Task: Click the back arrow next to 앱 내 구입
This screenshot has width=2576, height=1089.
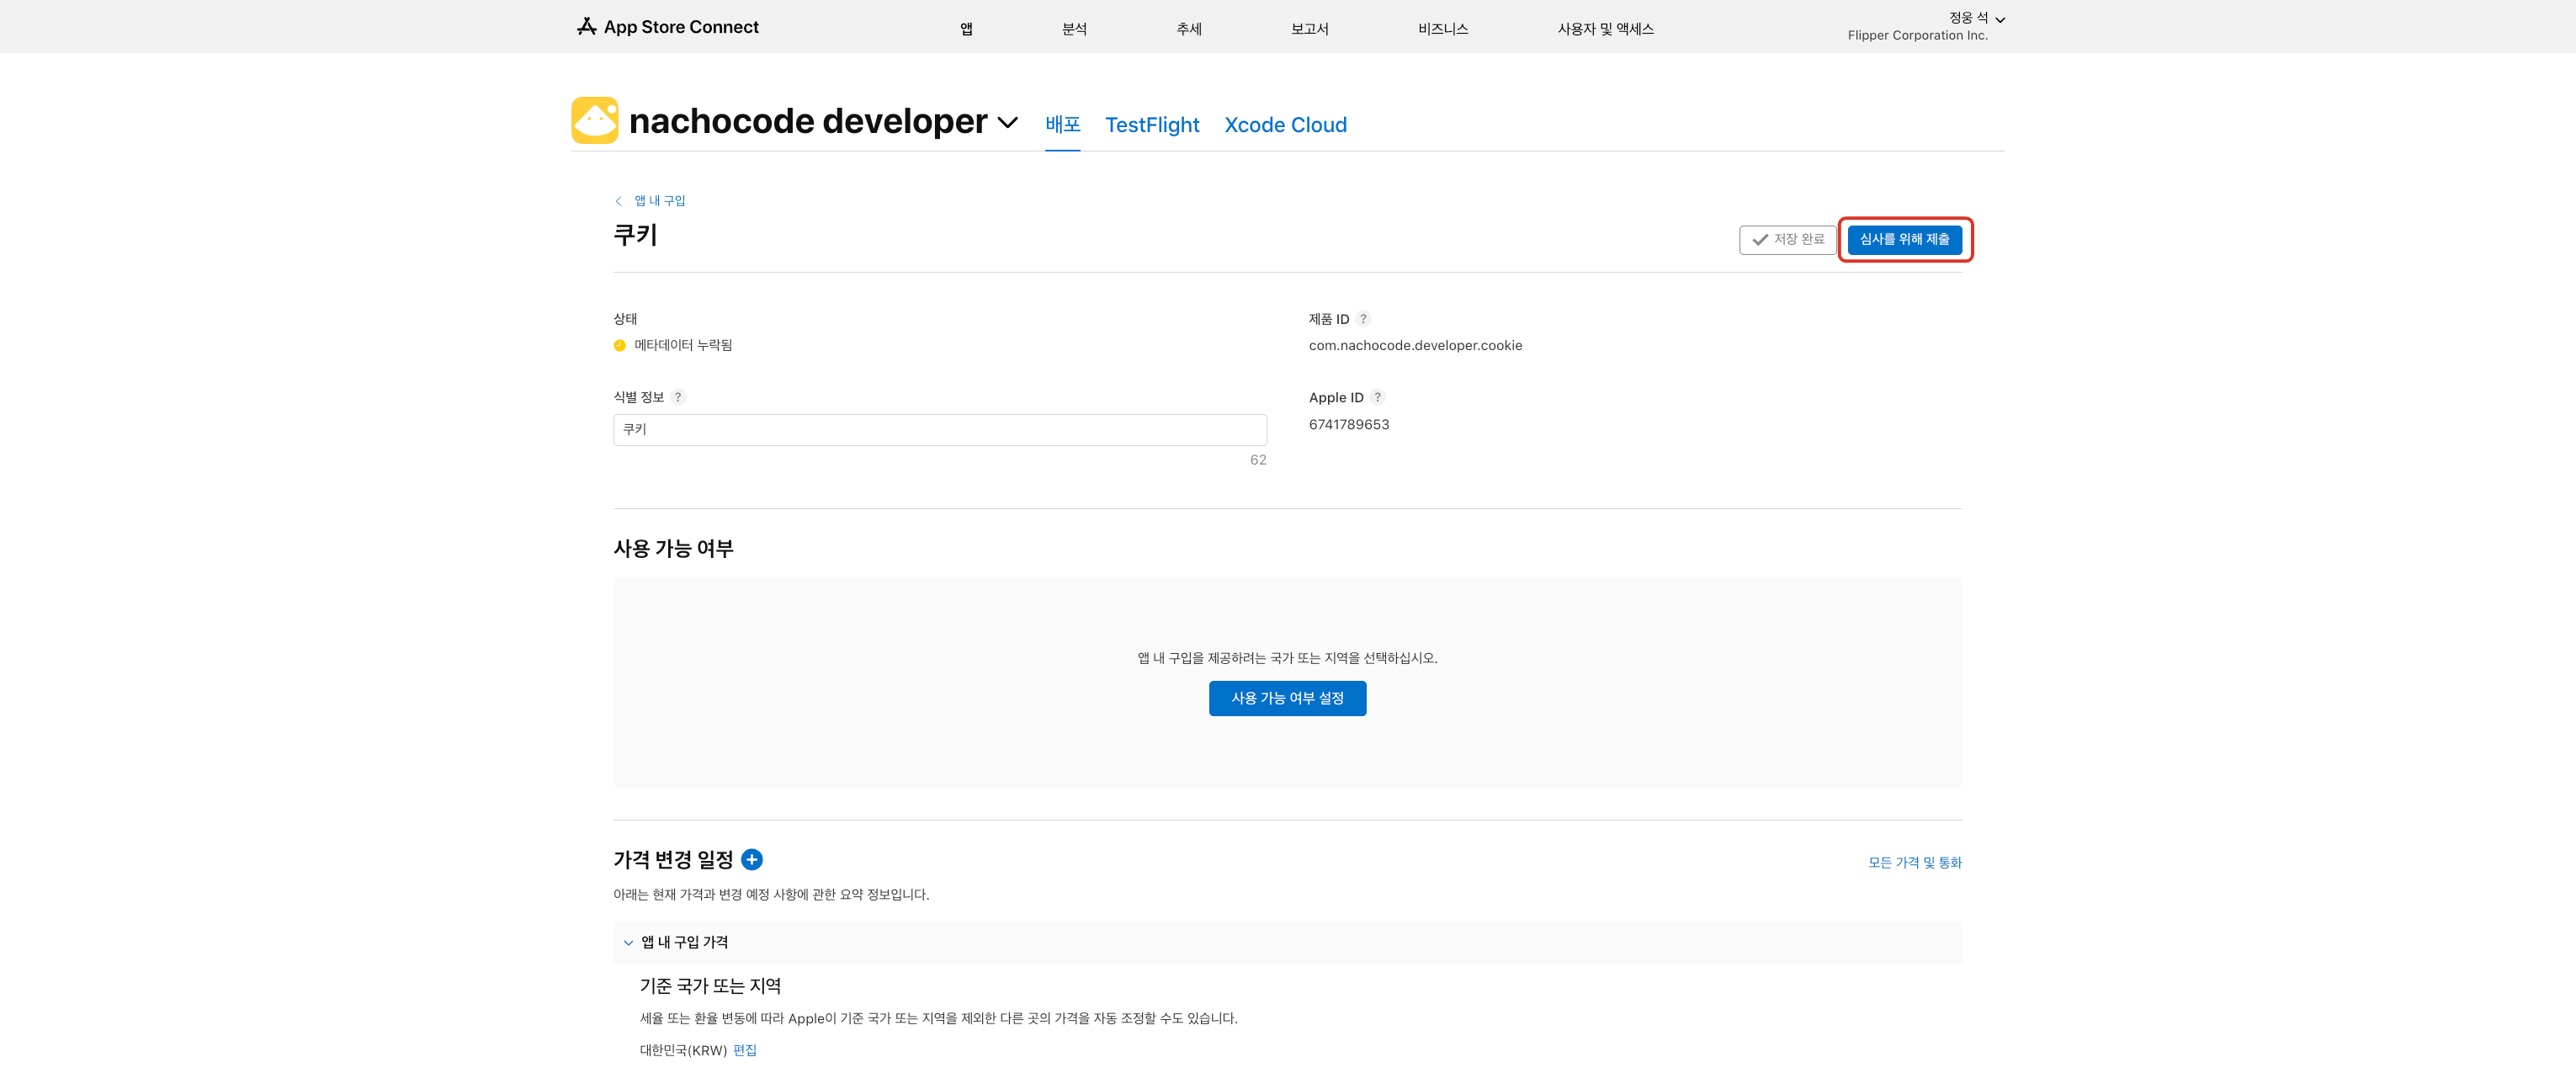Action: 619,201
